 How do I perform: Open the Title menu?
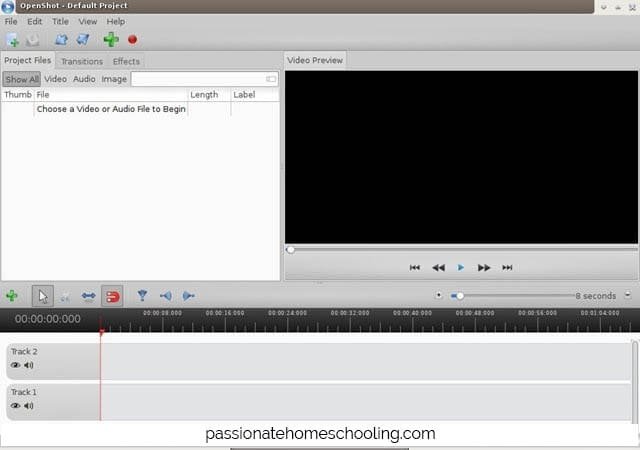60,21
